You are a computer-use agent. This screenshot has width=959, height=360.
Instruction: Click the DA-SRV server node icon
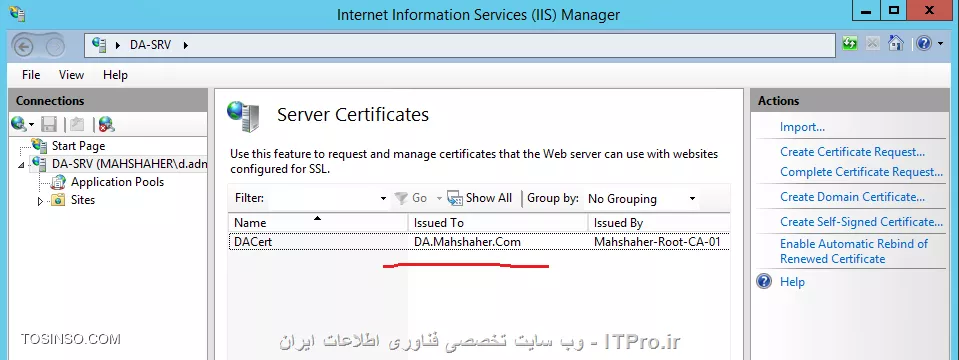coord(40,163)
